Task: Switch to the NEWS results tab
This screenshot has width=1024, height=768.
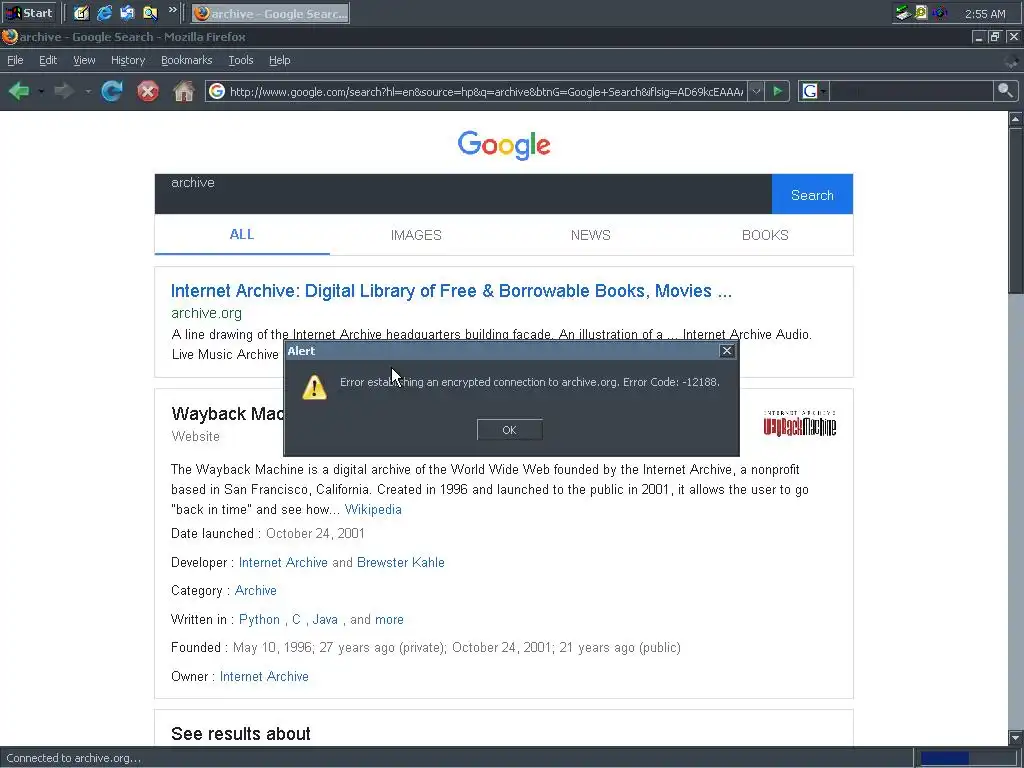Action: point(590,235)
